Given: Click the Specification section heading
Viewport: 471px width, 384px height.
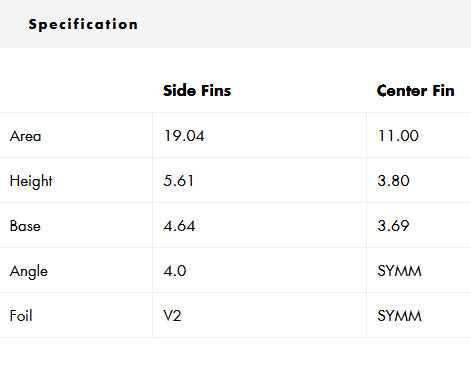Looking at the screenshot, I should [x=83, y=24].
